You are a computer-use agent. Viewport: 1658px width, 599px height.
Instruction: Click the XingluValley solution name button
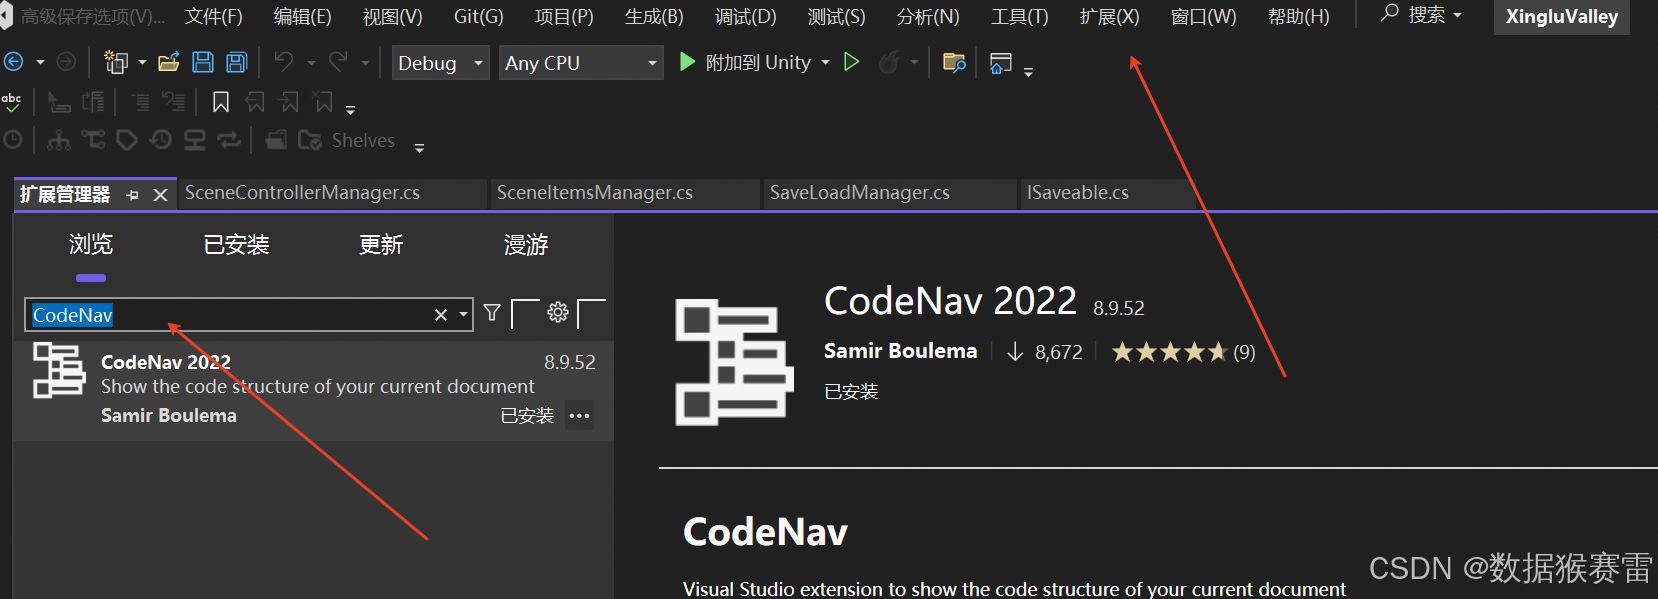pos(1562,17)
